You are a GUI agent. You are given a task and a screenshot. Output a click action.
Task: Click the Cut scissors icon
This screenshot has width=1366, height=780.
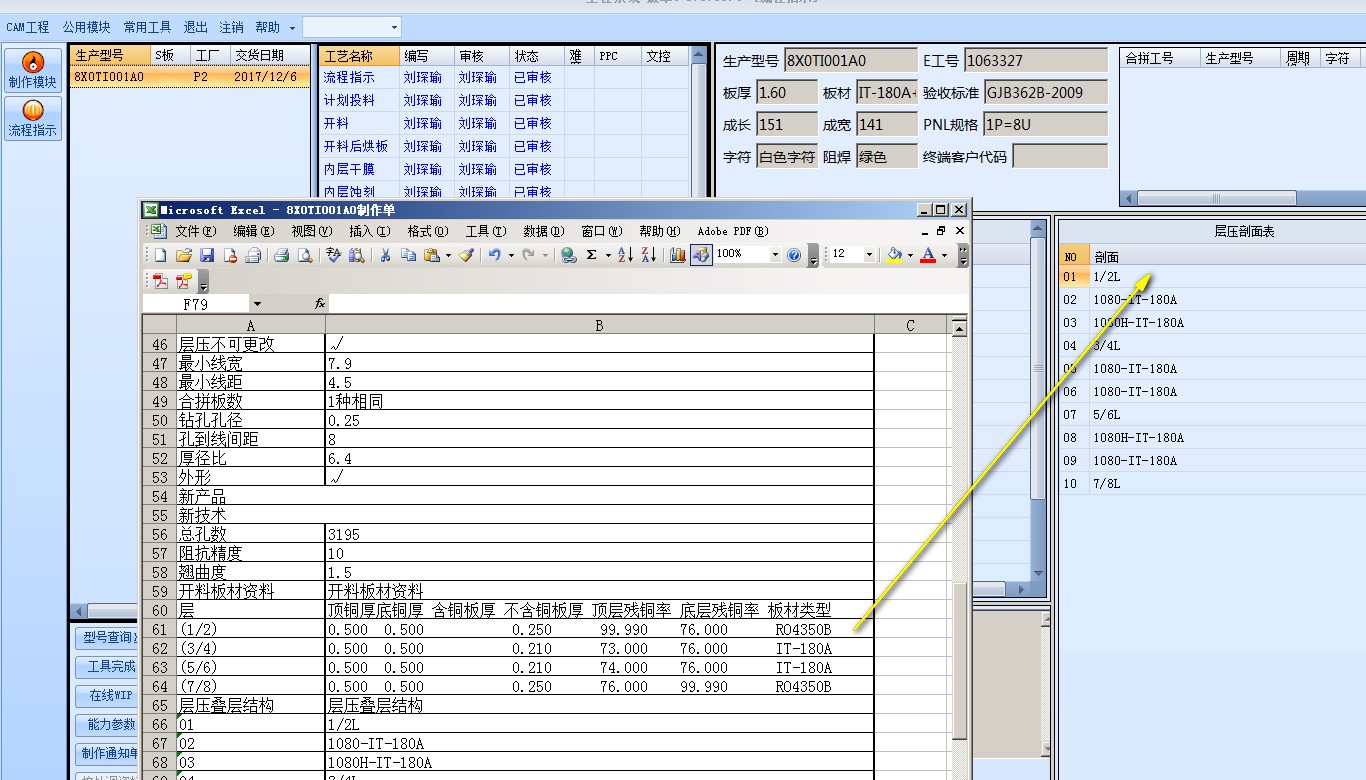tap(385, 255)
